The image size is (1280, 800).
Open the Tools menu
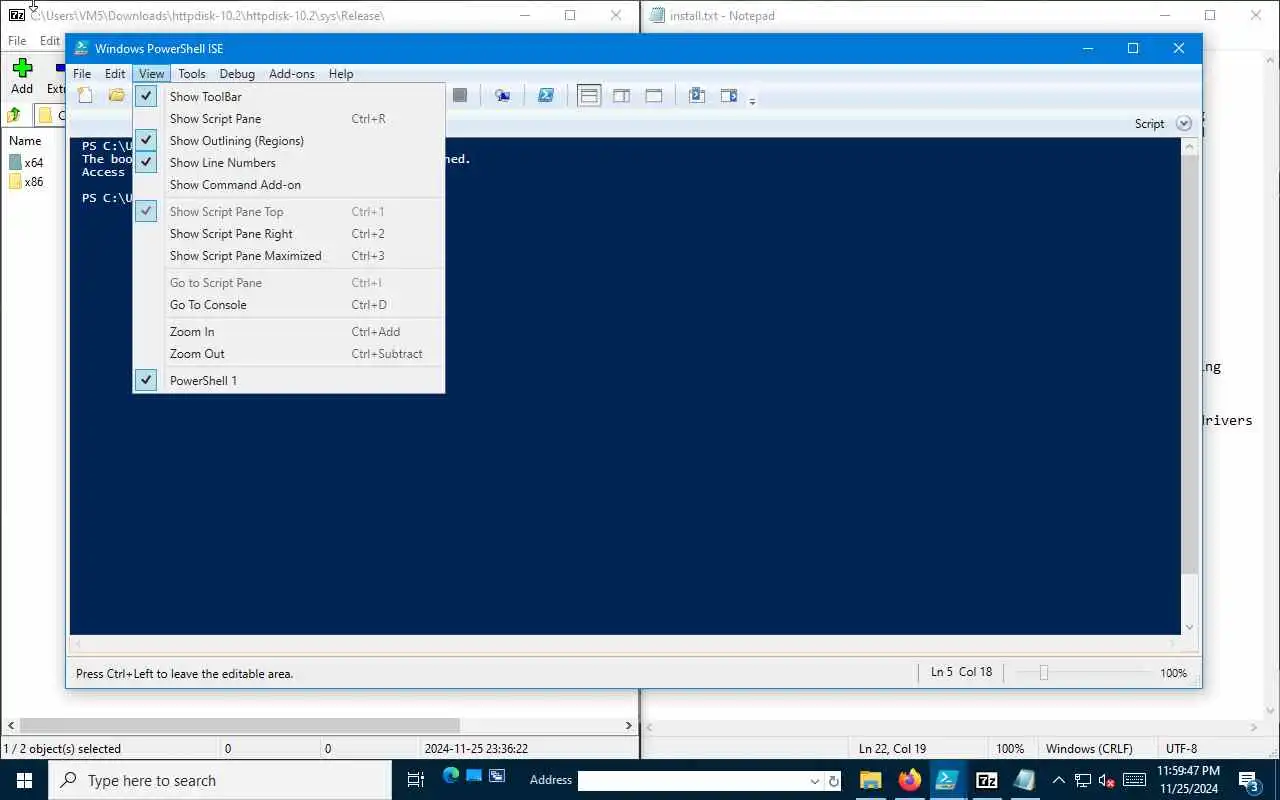point(192,74)
